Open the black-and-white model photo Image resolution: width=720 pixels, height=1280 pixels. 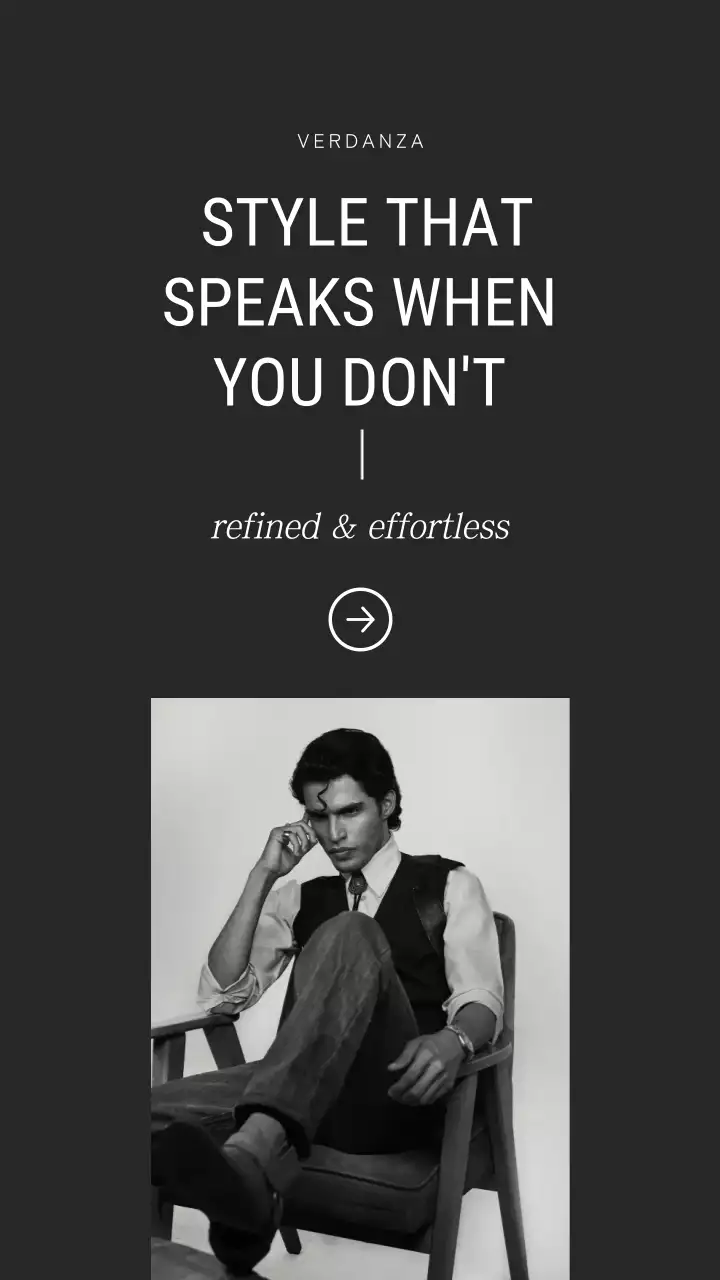pos(360,989)
